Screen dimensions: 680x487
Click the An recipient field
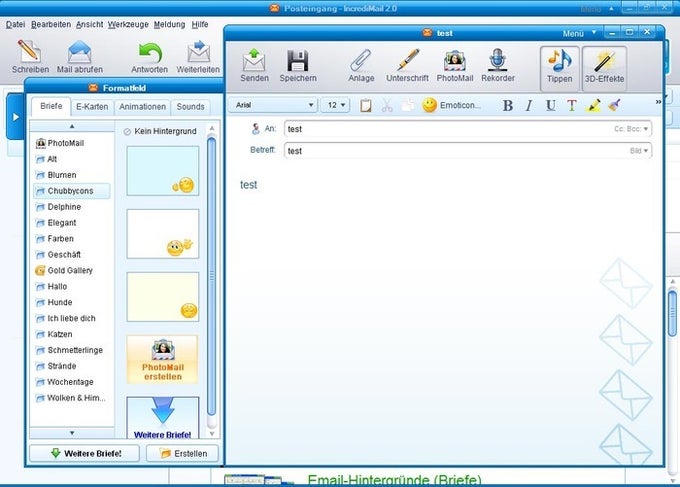[x=468, y=129]
